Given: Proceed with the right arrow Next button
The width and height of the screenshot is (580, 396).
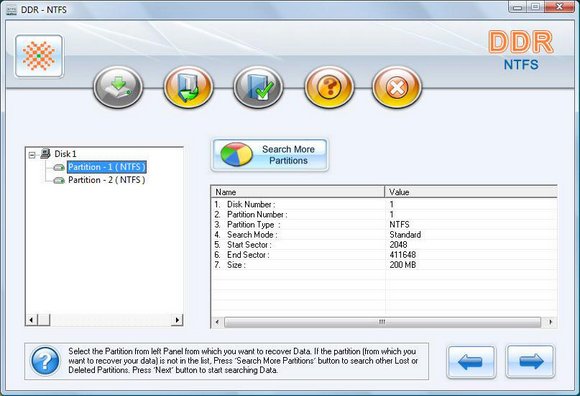Looking at the screenshot, I should click(x=530, y=362).
